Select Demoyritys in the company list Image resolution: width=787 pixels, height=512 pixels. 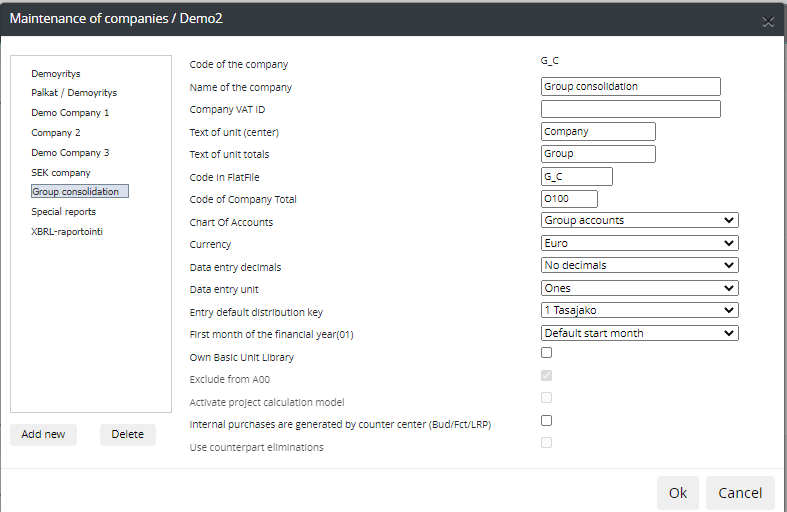pyautogui.click(x=56, y=74)
